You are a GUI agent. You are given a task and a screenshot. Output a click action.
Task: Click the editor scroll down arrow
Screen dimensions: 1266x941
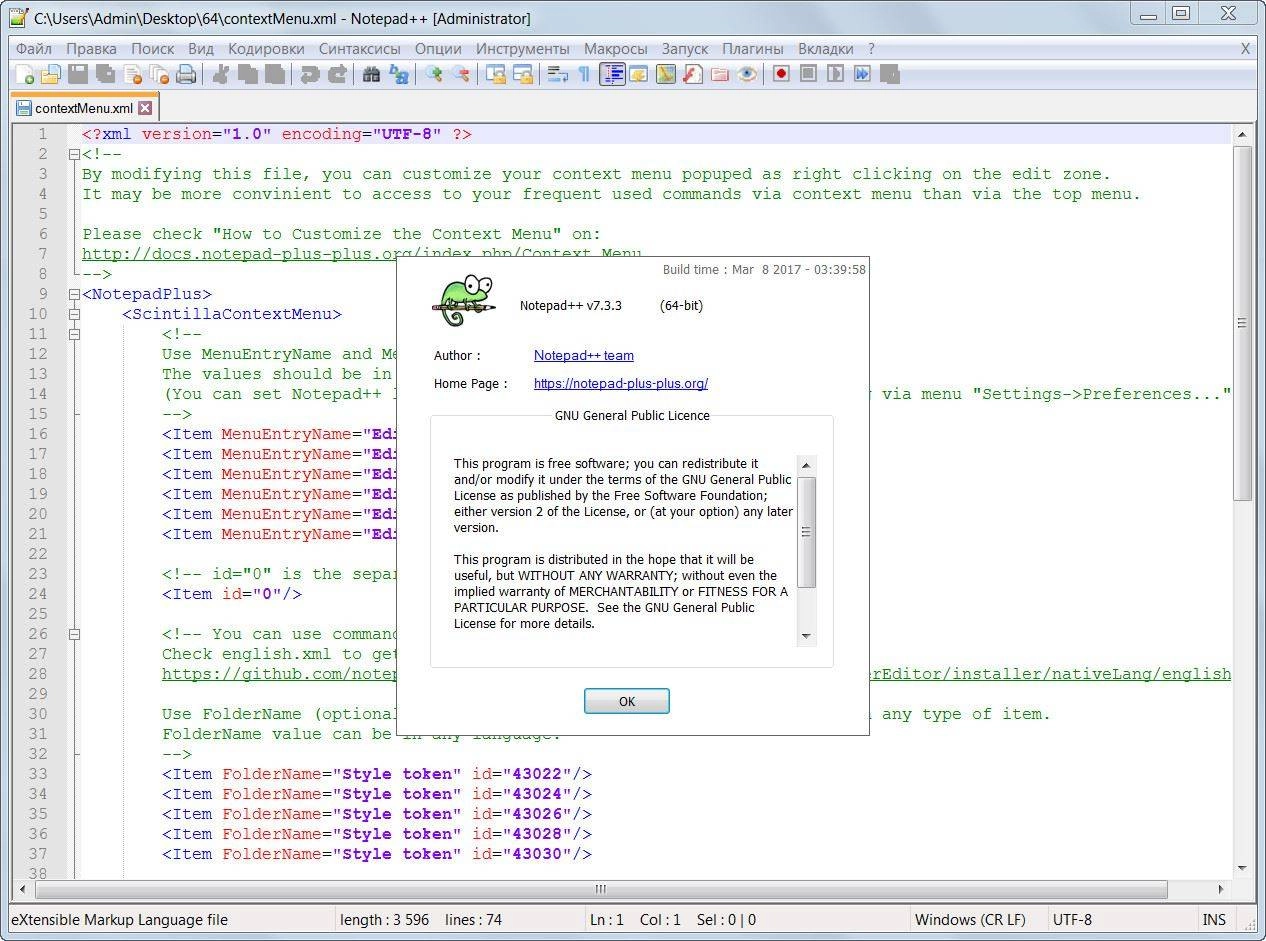pos(1242,867)
